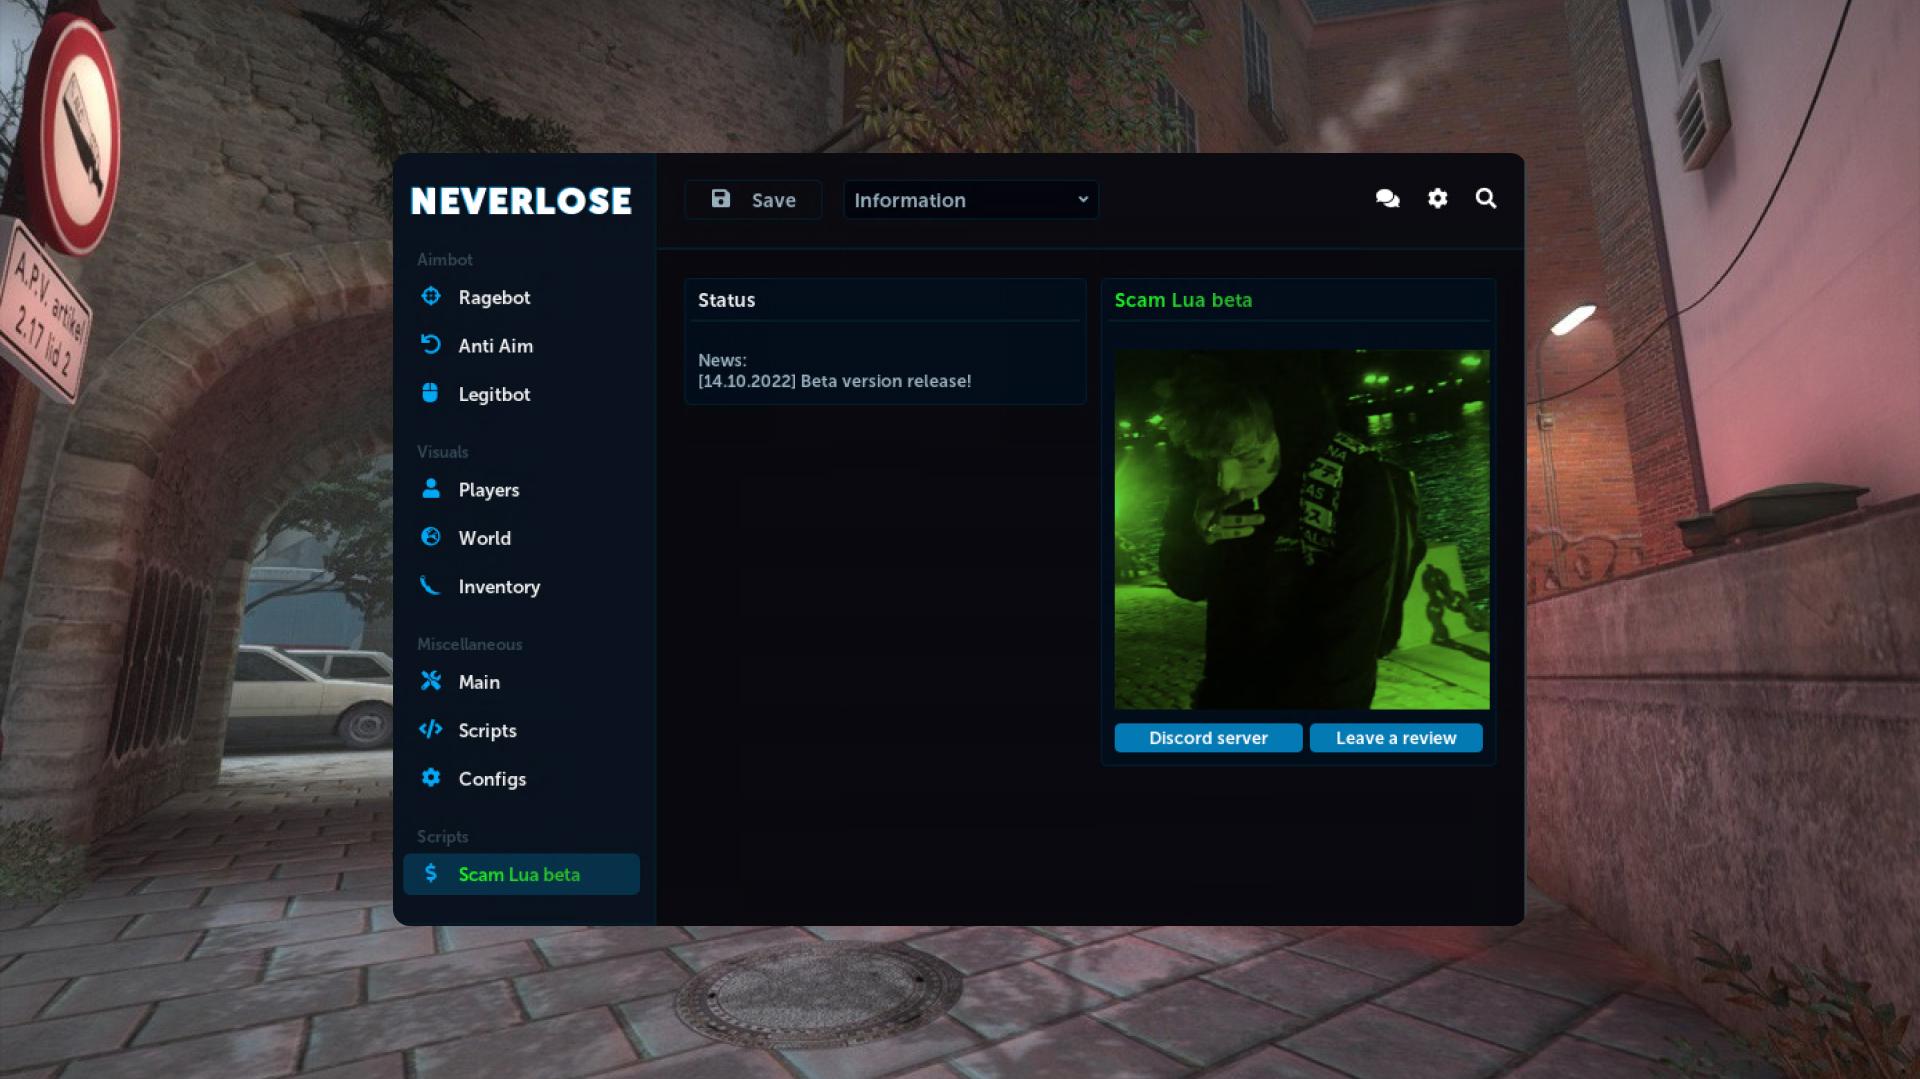Click the search magnifier icon

[1487, 198]
